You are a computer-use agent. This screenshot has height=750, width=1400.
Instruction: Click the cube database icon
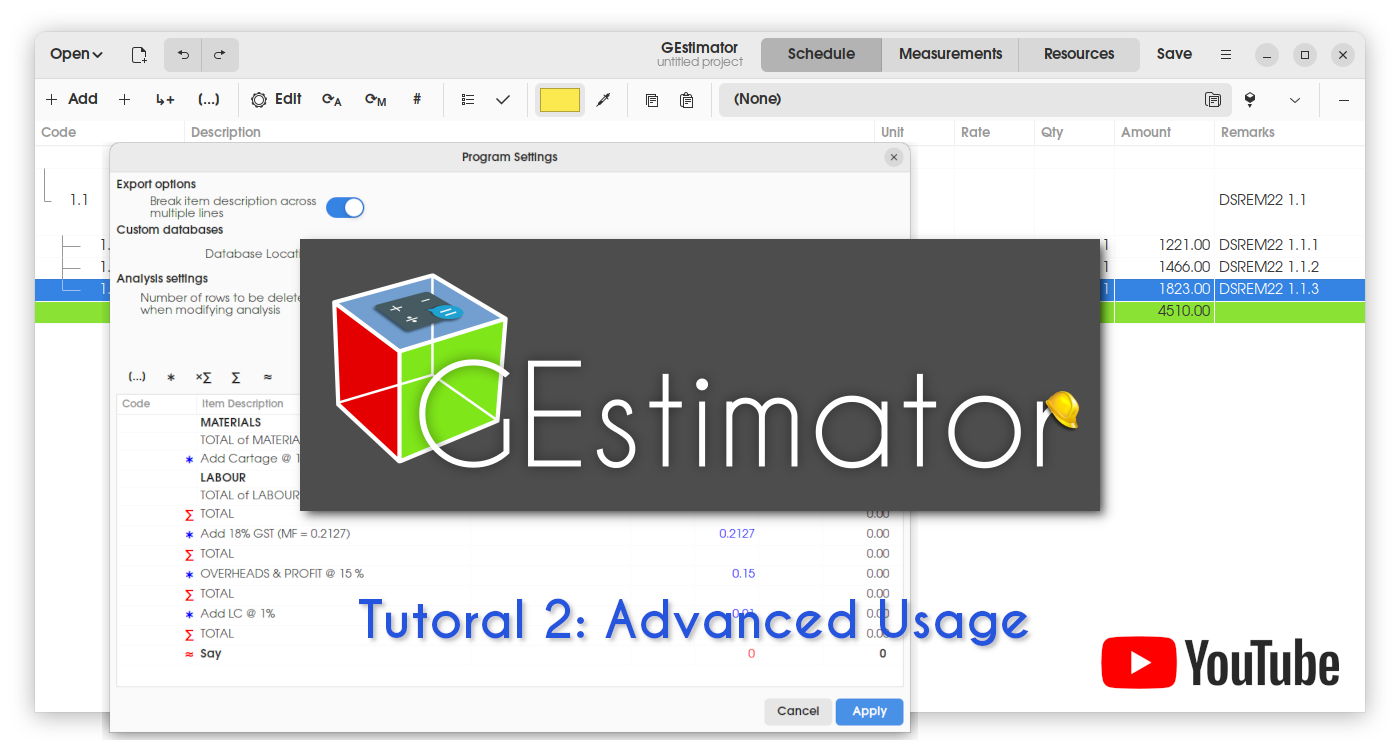1250,99
